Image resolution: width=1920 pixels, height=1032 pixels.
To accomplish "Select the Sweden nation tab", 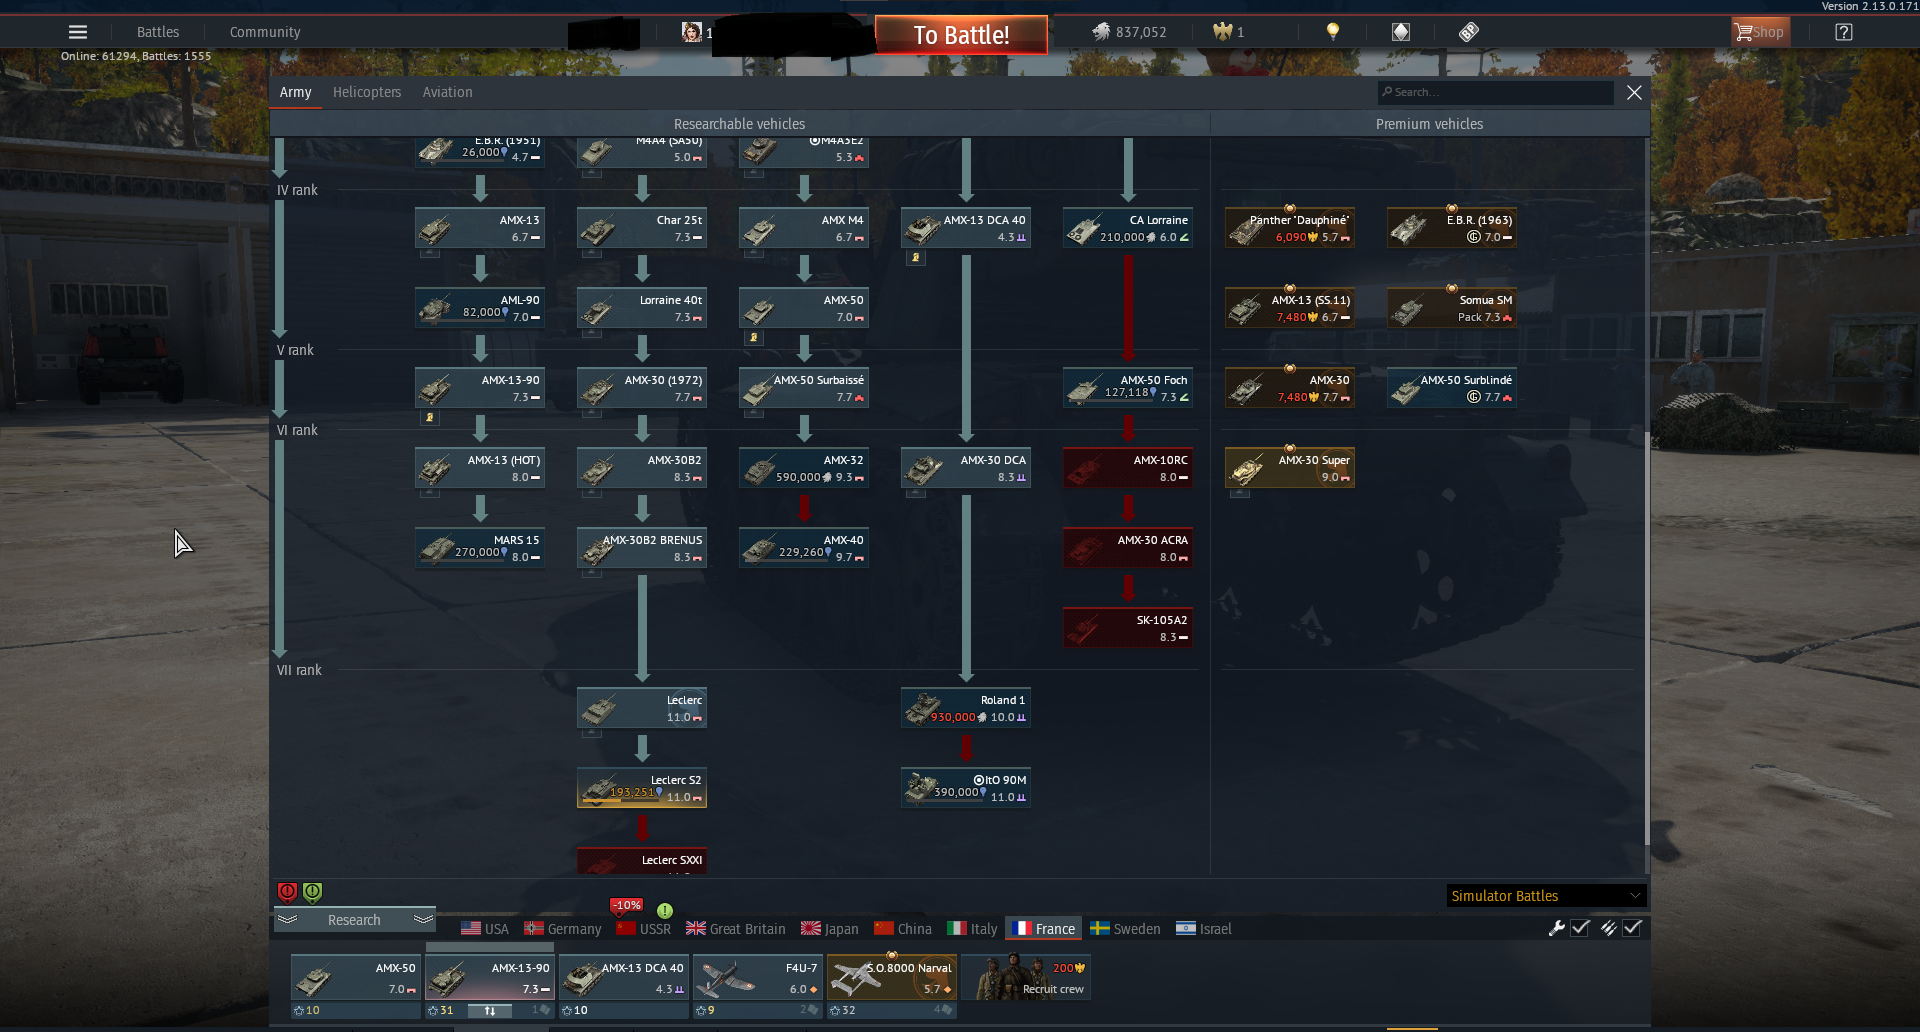I will [1125, 929].
